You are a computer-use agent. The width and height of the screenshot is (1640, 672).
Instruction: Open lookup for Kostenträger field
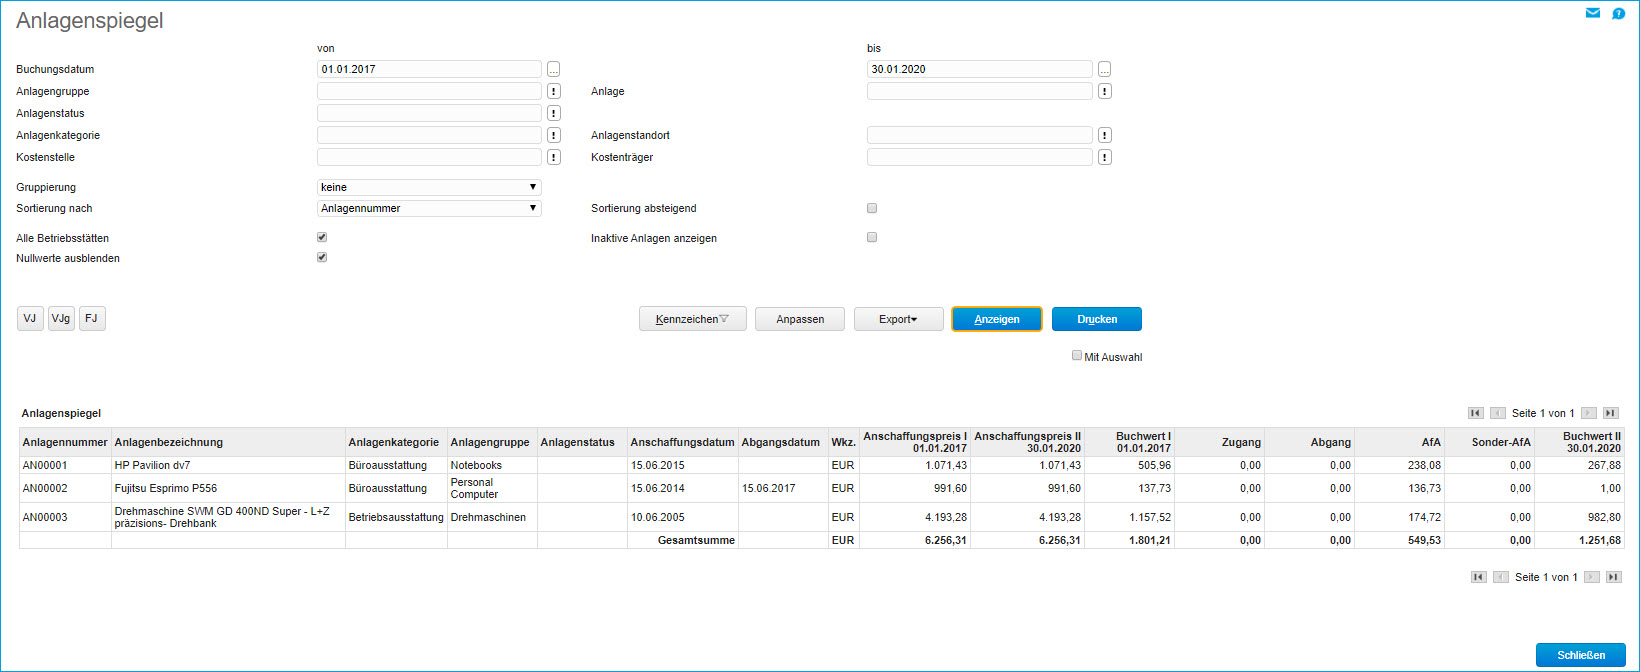tap(1104, 157)
